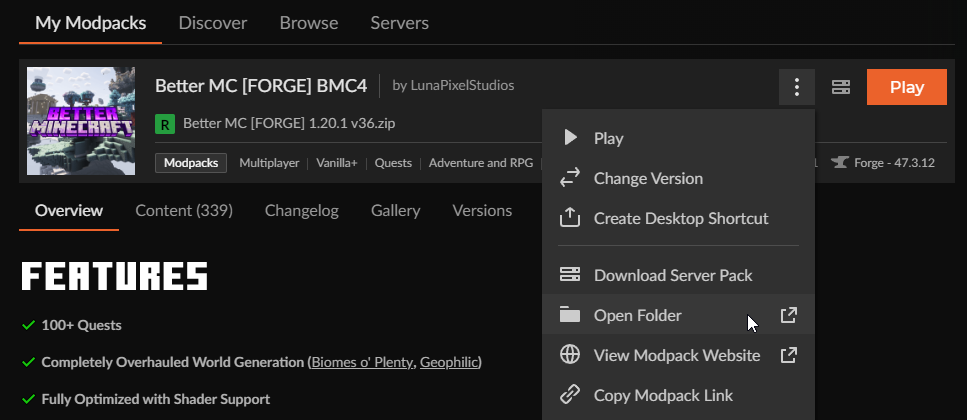Click the green R release badge
This screenshot has width=967, height=420.
[x=165, y=124]
